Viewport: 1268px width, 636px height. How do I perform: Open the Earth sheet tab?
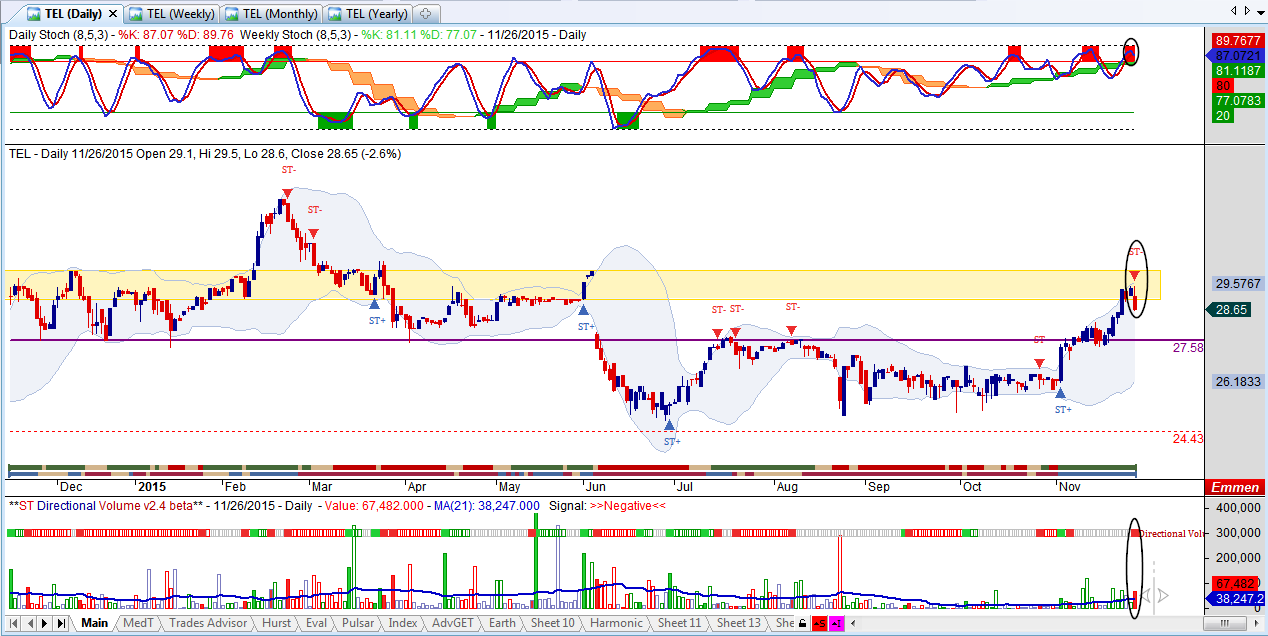pyautogui.click(x=503, y=623)
